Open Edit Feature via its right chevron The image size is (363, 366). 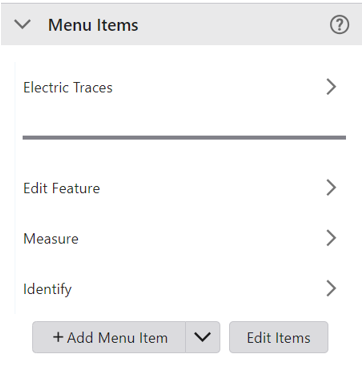(331, 188)
